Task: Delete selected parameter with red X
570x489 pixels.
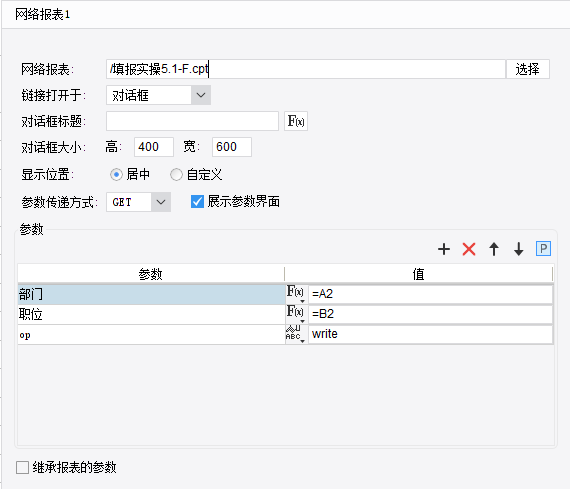Action: pos(469,249)
